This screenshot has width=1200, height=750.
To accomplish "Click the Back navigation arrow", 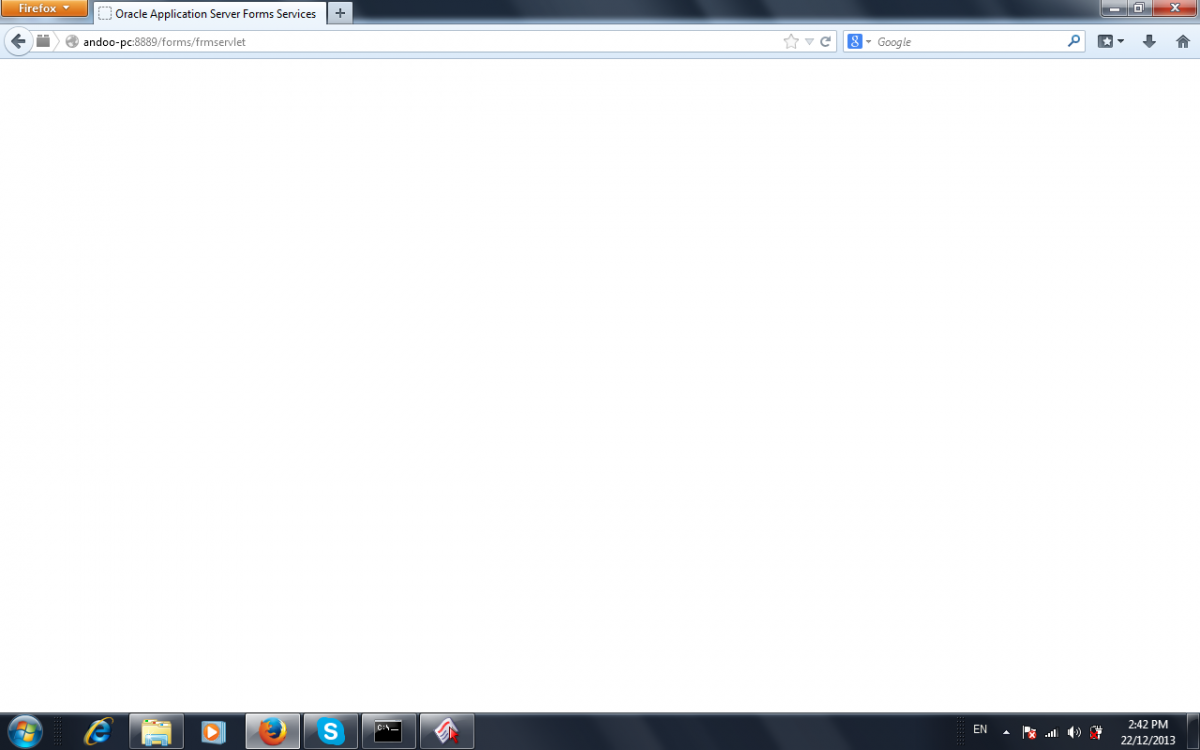I will pyautogui.click(x=17, y=41).
